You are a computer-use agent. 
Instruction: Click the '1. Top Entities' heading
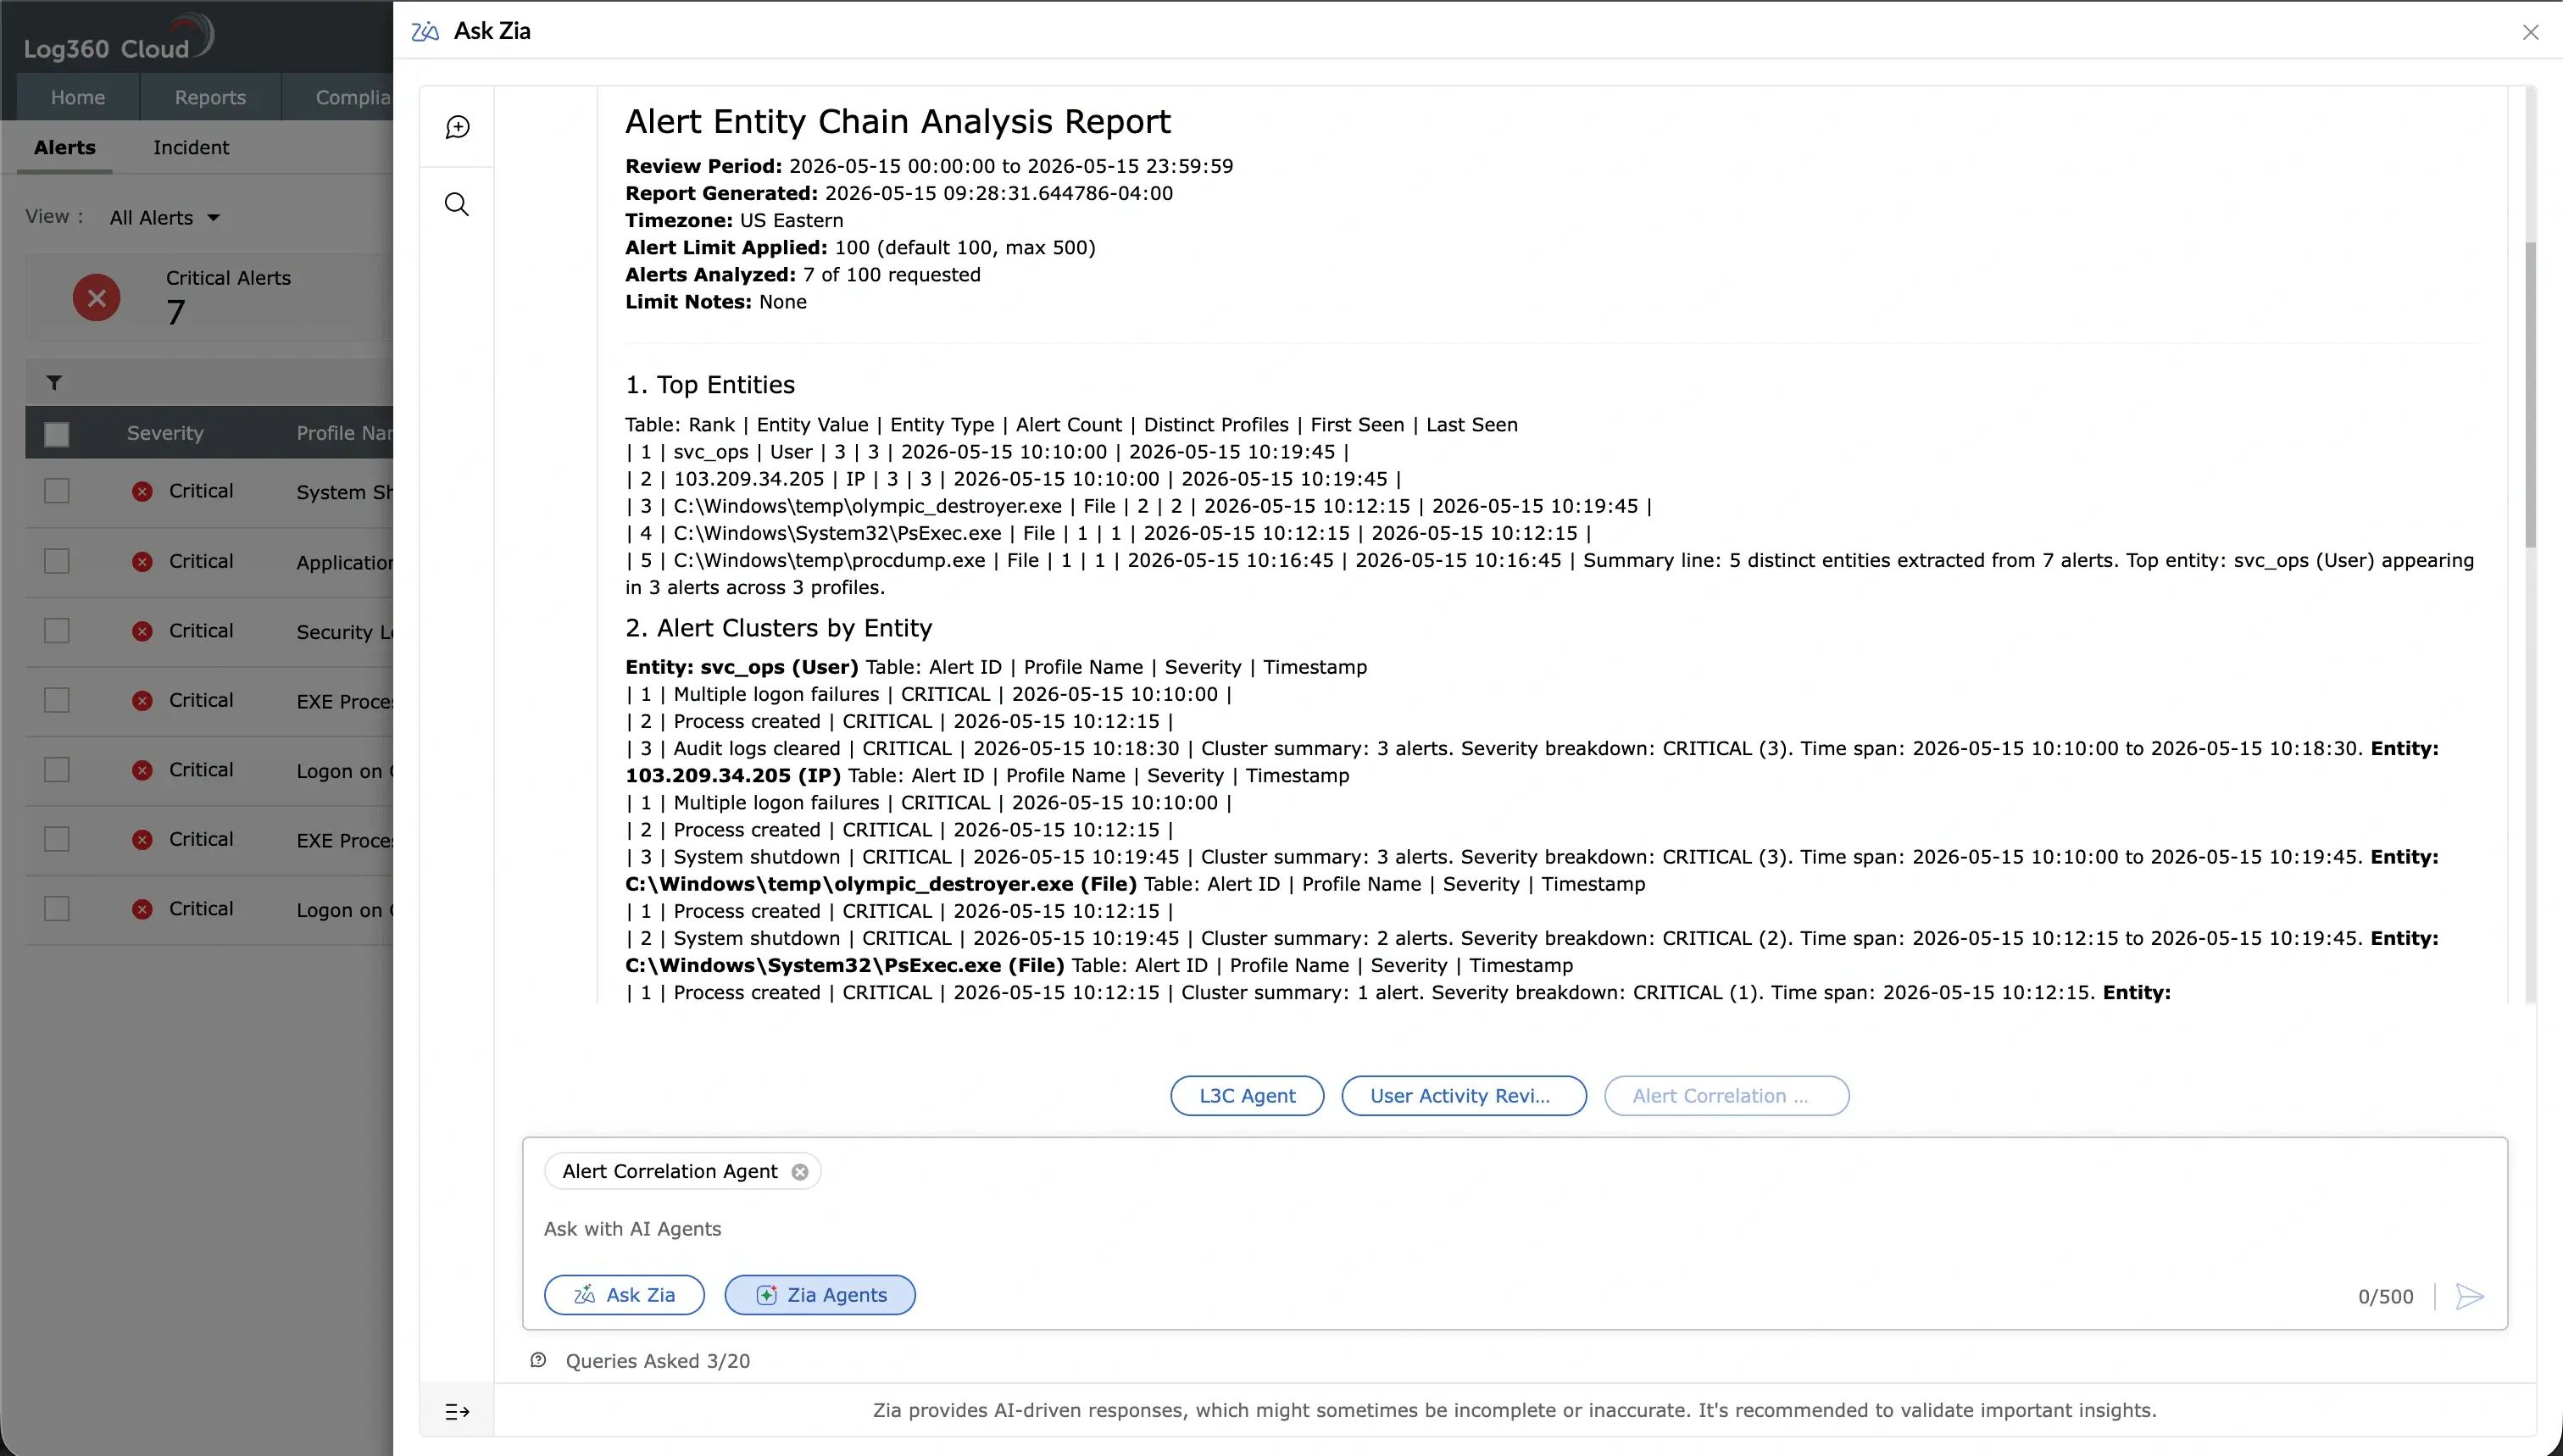[710, 385]
